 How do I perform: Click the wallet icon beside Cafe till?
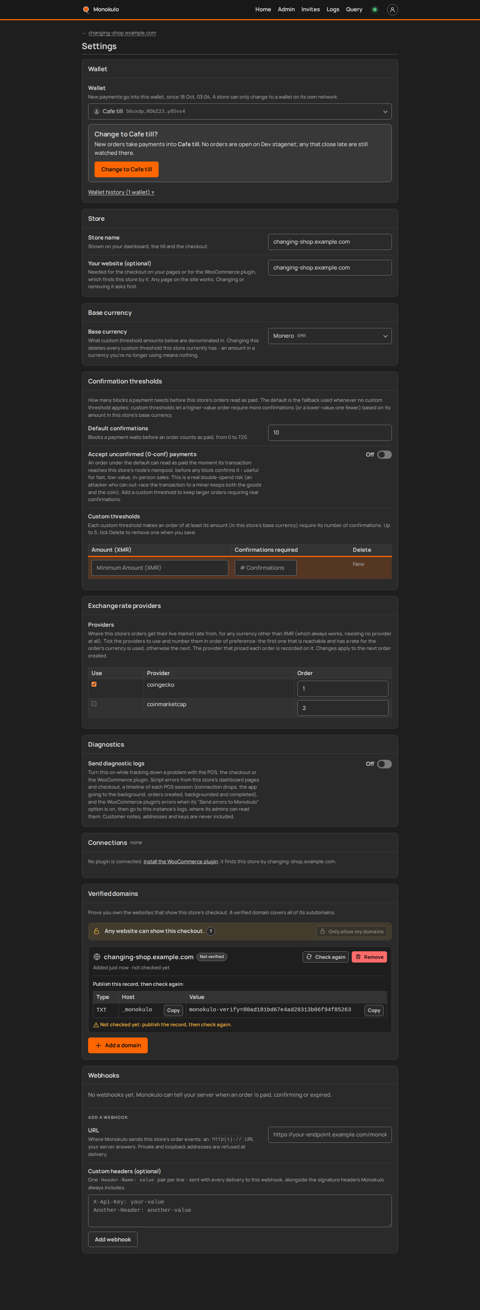96,112
